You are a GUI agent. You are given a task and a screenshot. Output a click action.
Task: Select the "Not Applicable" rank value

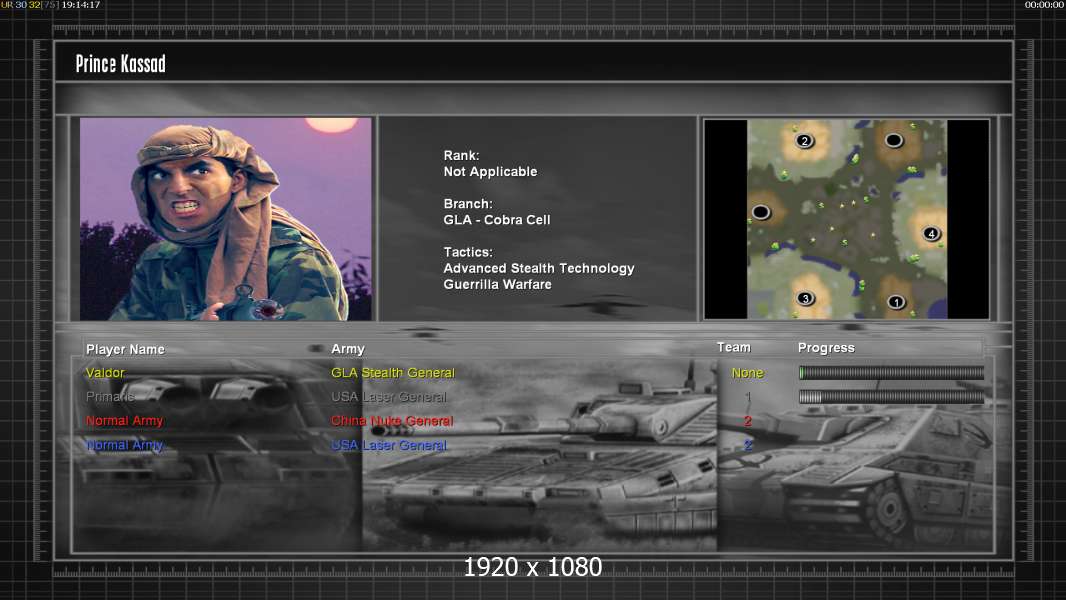(x=490, y=172)
